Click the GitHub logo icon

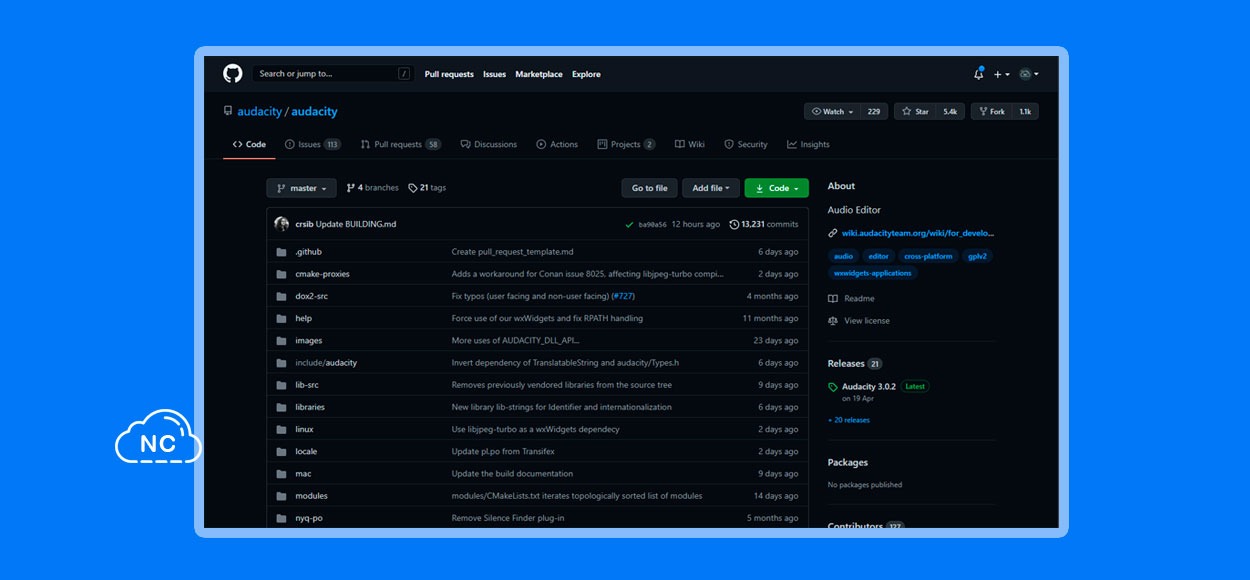click(232, 74)
